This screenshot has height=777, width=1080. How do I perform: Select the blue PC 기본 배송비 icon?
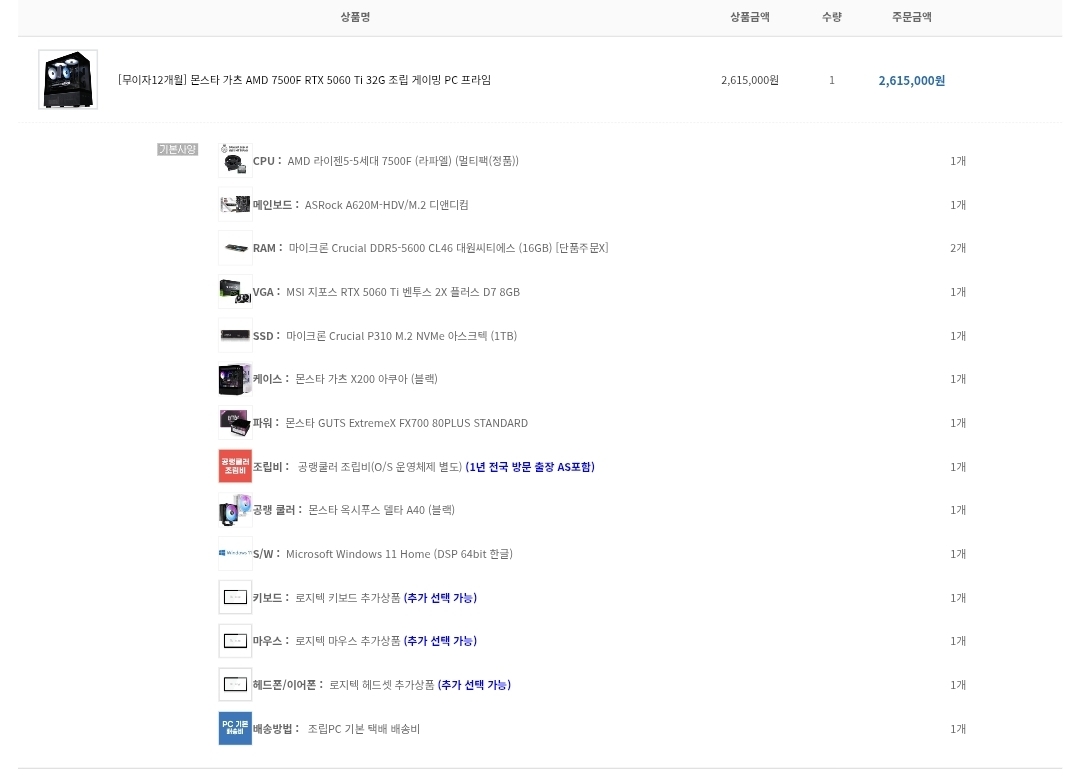click(235, 728)
